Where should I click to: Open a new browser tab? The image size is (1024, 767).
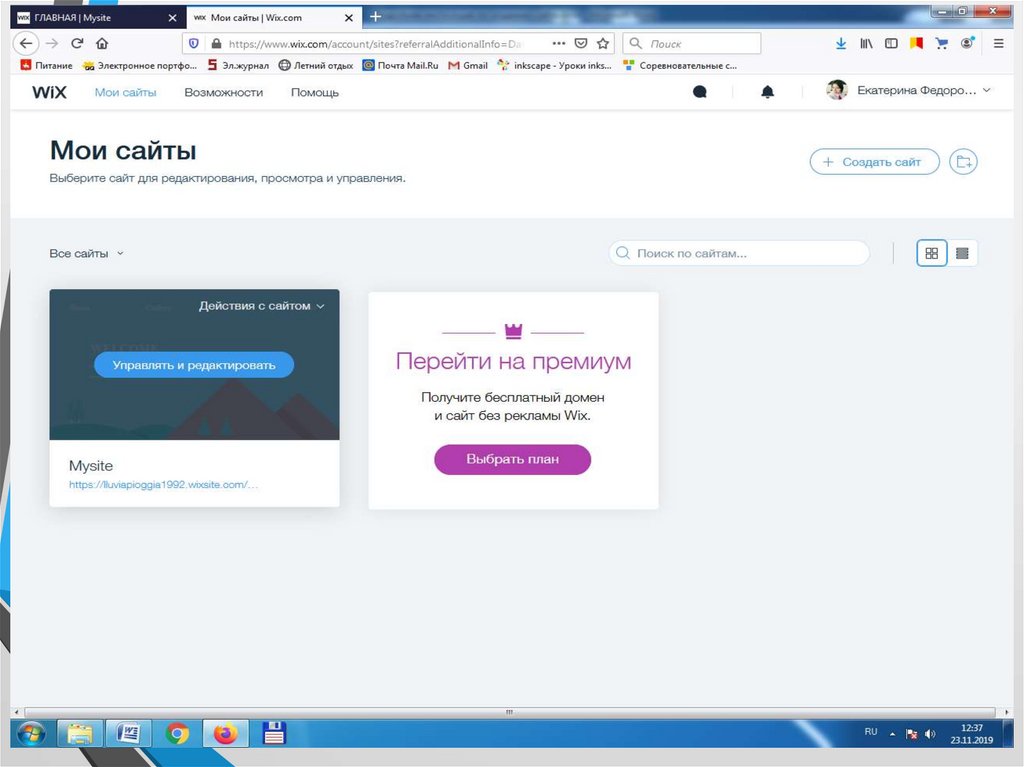click(376, 17)
